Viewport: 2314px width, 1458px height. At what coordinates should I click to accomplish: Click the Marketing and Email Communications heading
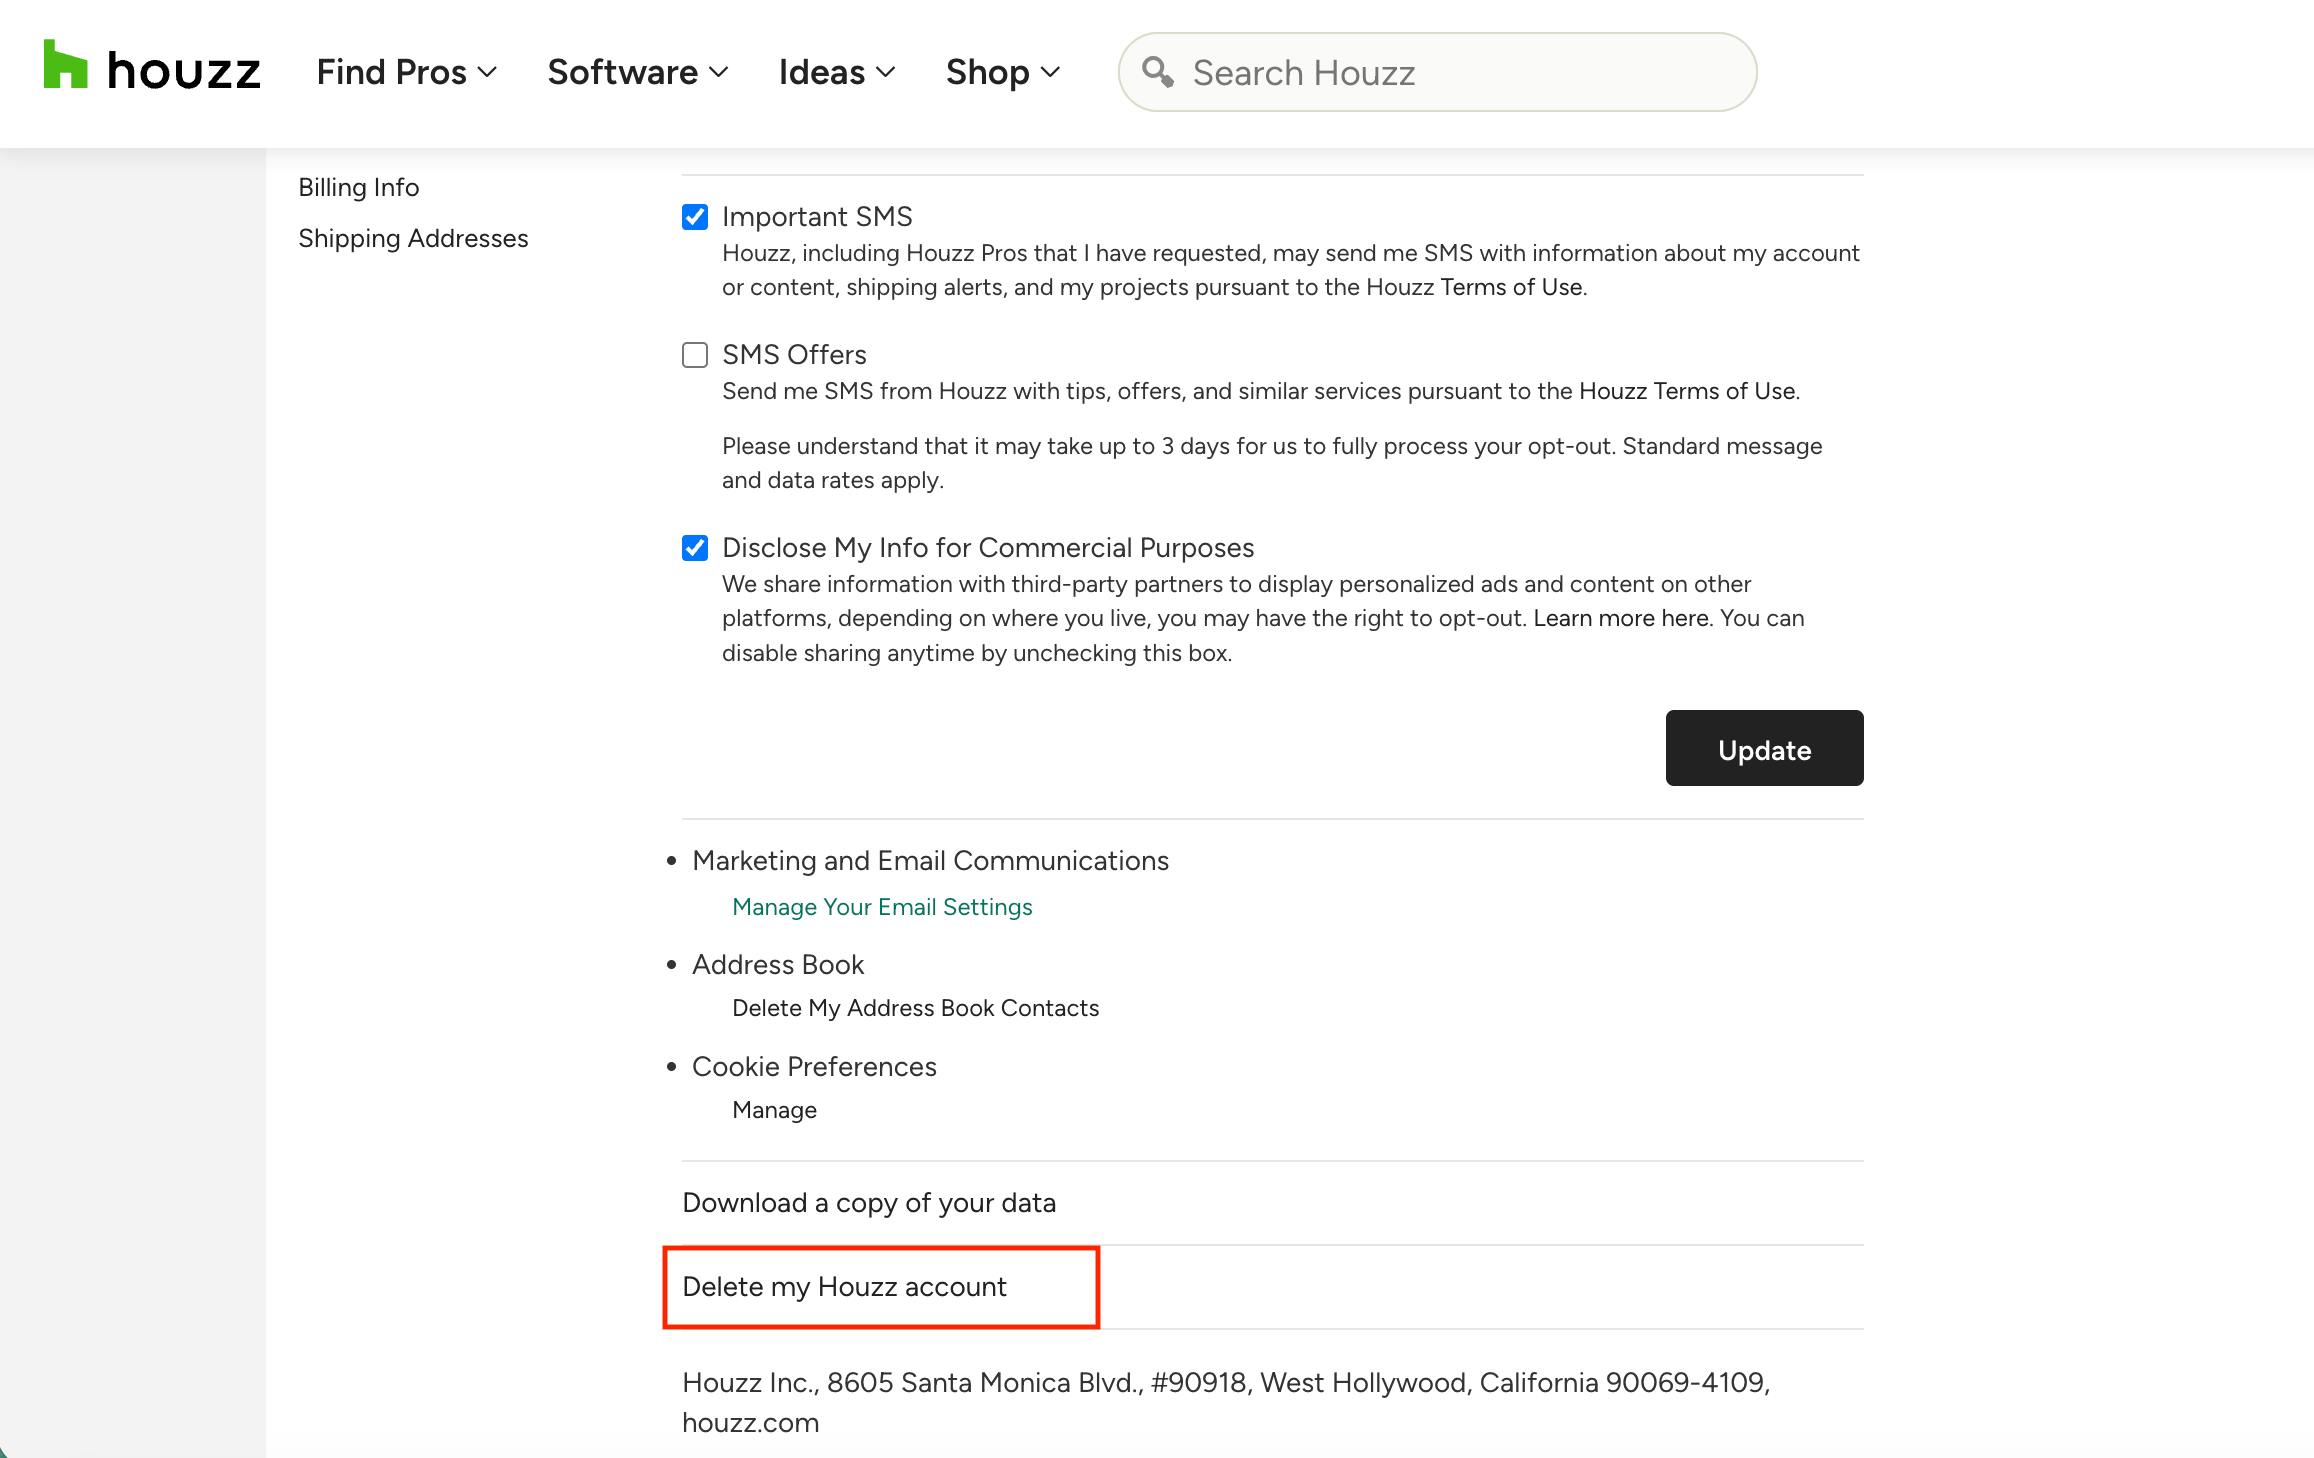tap(930, 861)
